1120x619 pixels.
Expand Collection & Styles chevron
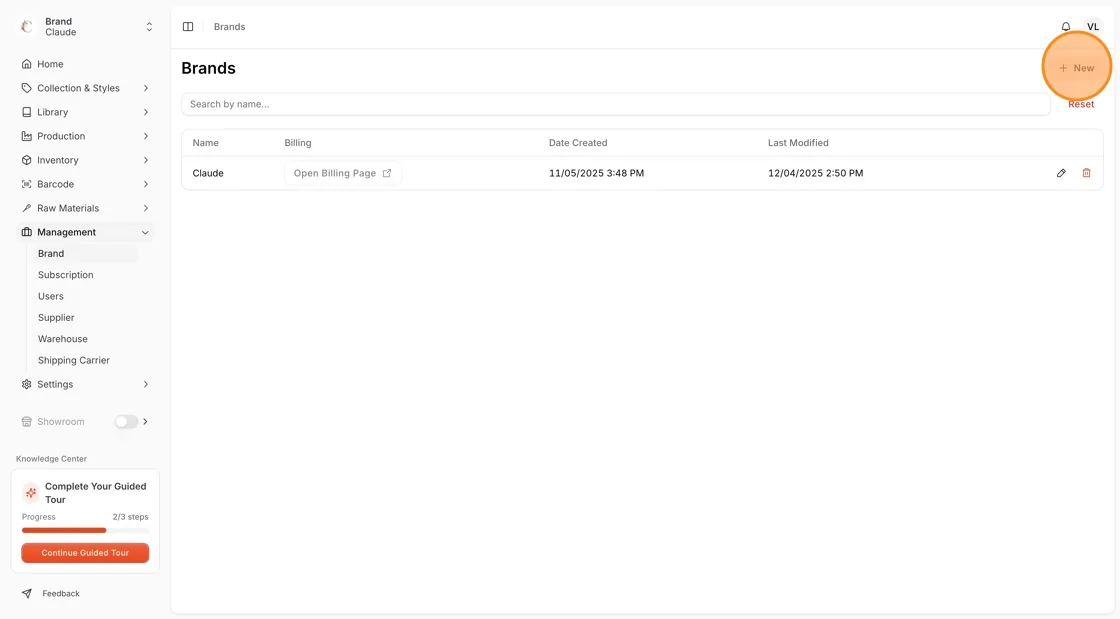(x=146, y=89)
